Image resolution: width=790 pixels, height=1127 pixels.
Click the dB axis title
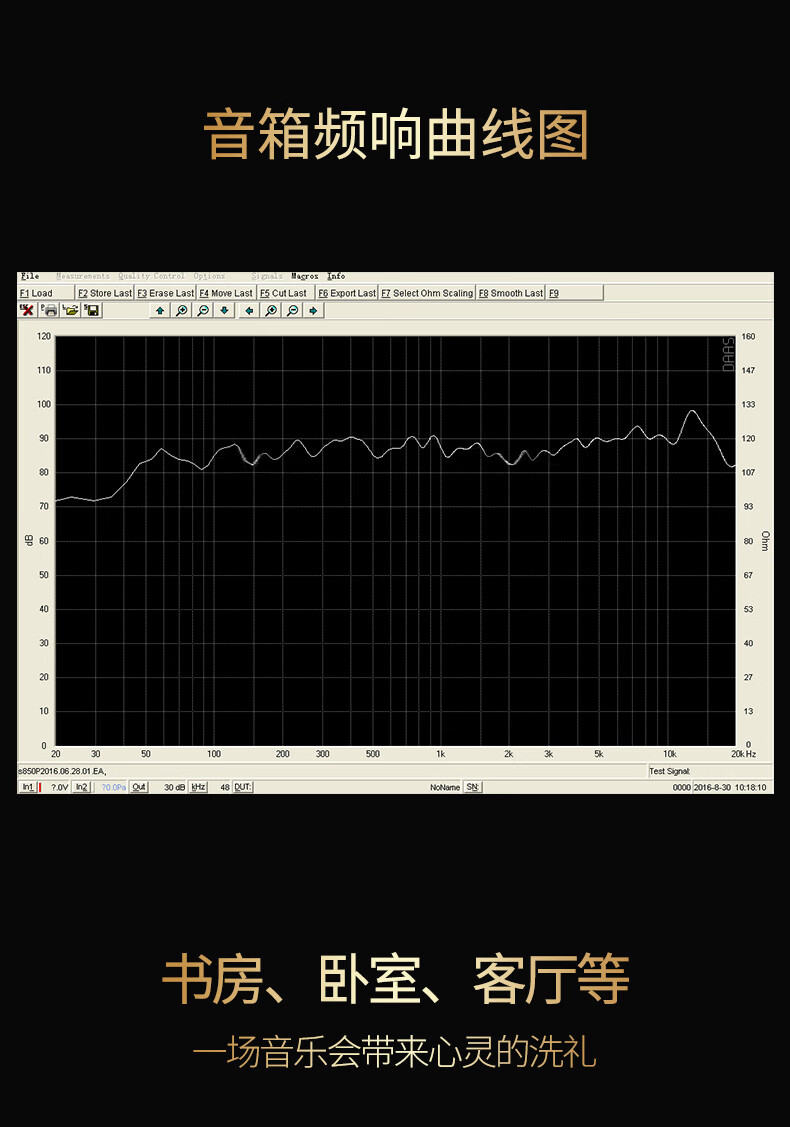pyautogui.click(x=29, y=540)
